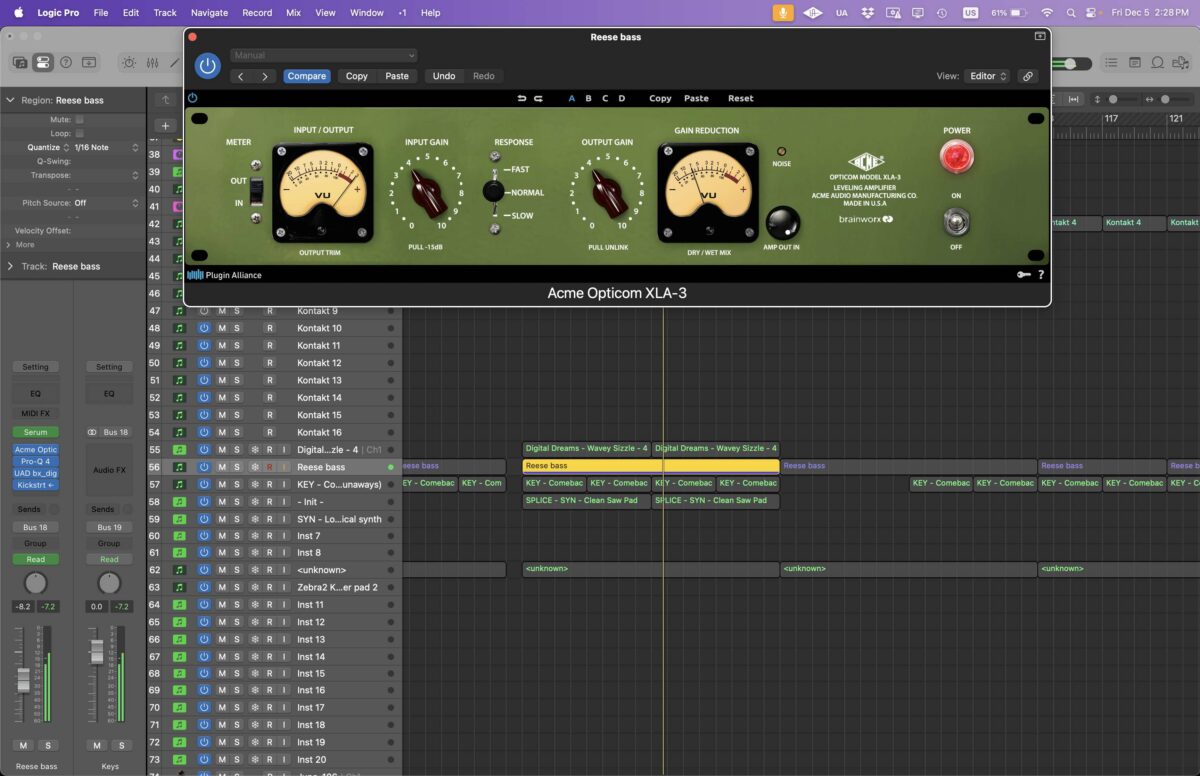Open the Note Pads icon at top right
The image size is (1200, 776).
[1134, 62]
